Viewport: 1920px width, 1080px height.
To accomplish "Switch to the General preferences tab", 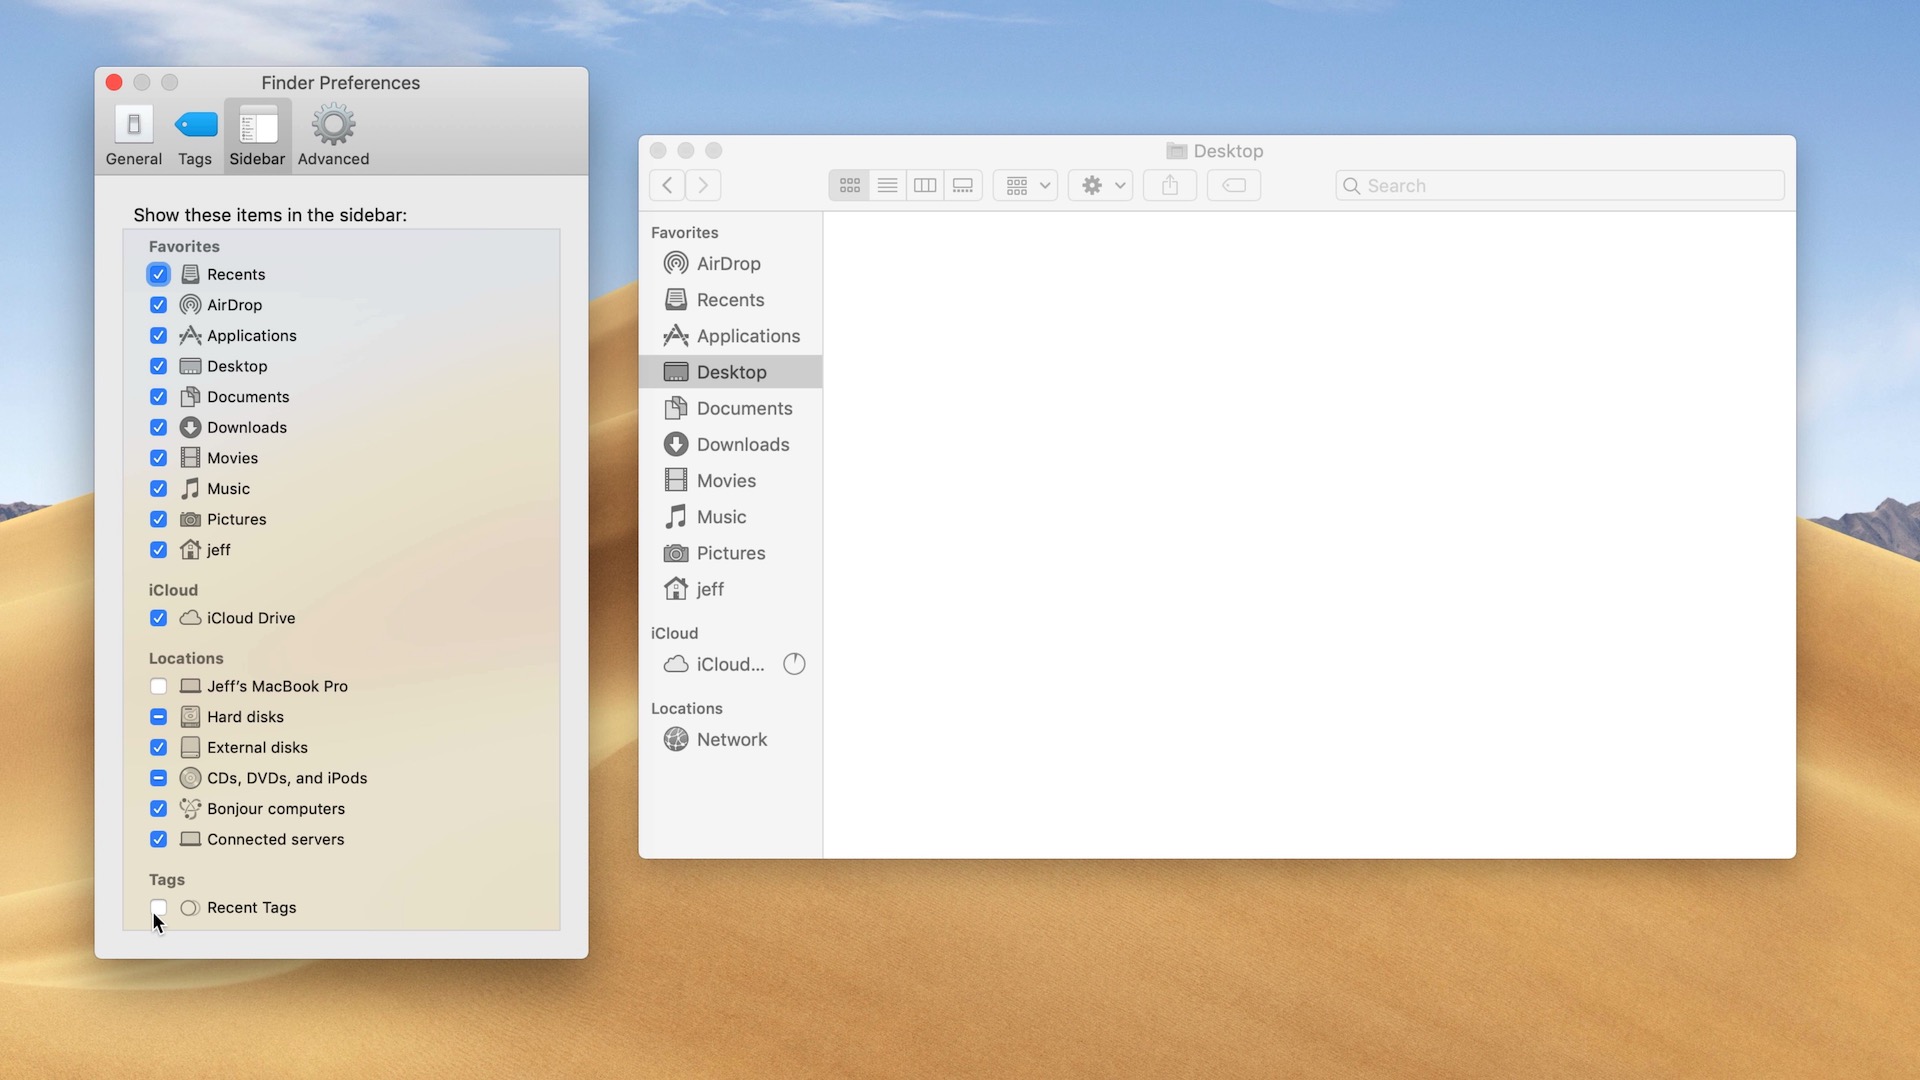I will point(133,133).
